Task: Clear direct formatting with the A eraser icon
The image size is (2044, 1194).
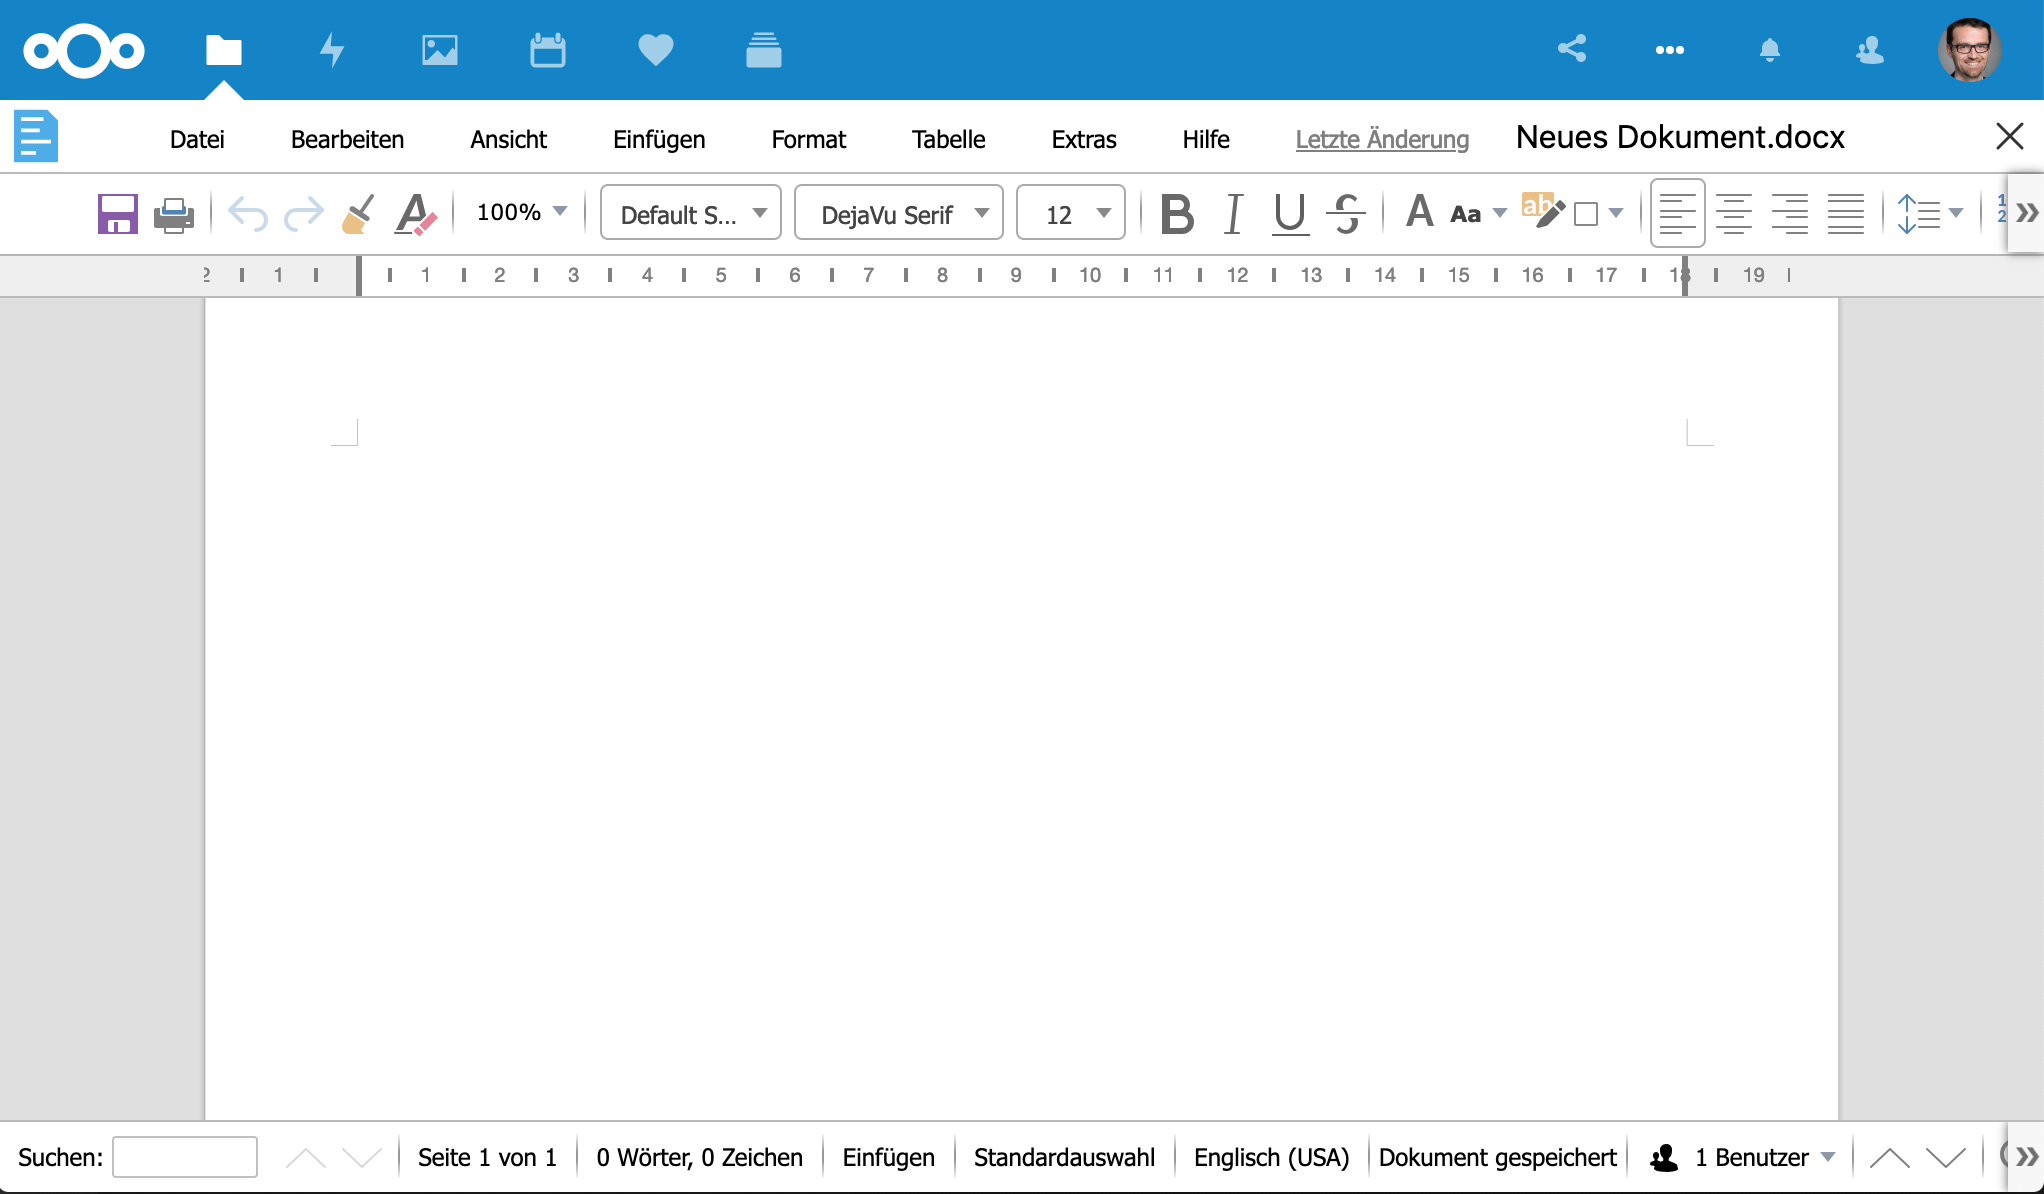Action: click(415, 214)
